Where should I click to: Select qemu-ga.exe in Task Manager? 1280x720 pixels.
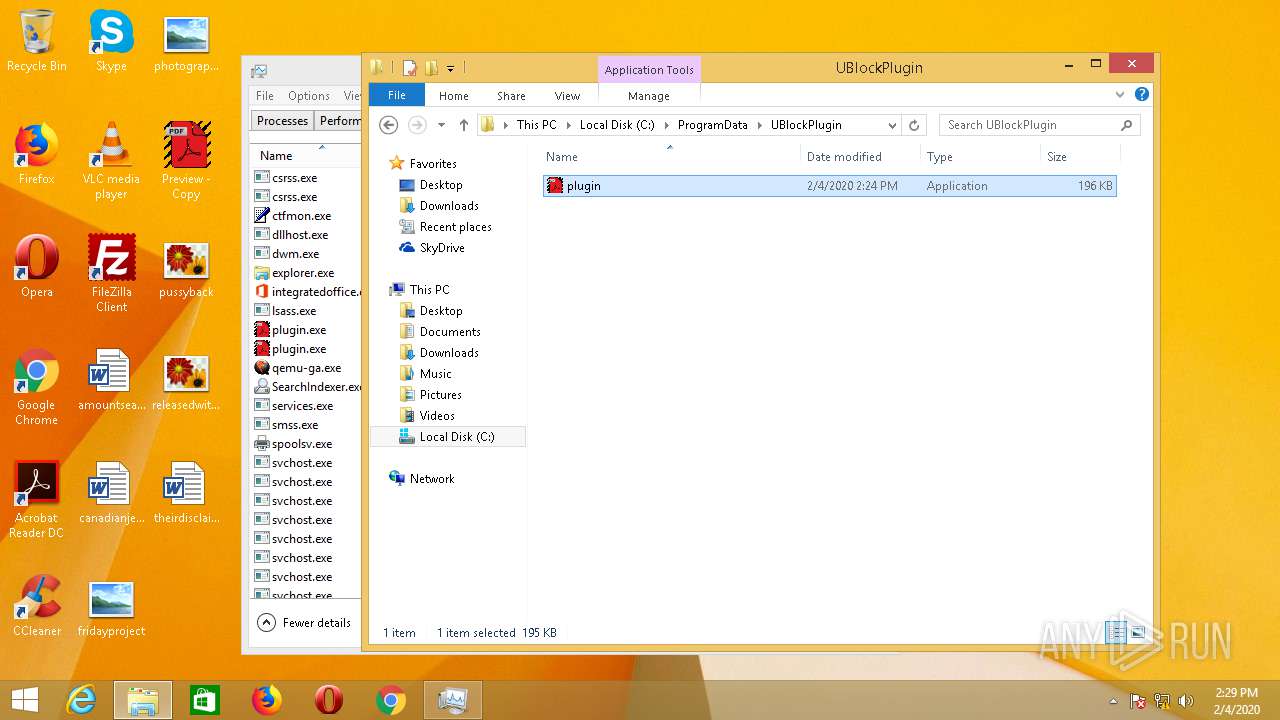coord(306,368)
